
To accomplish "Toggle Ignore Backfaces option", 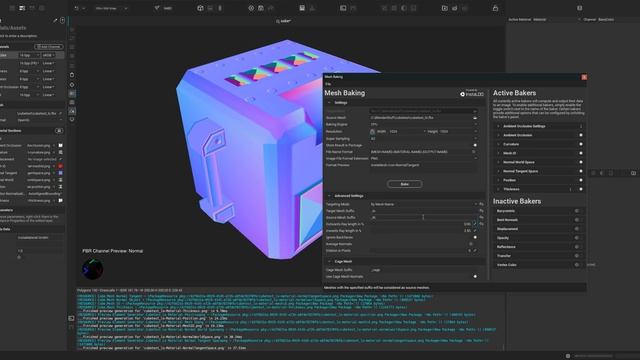I will coord(475,237).
